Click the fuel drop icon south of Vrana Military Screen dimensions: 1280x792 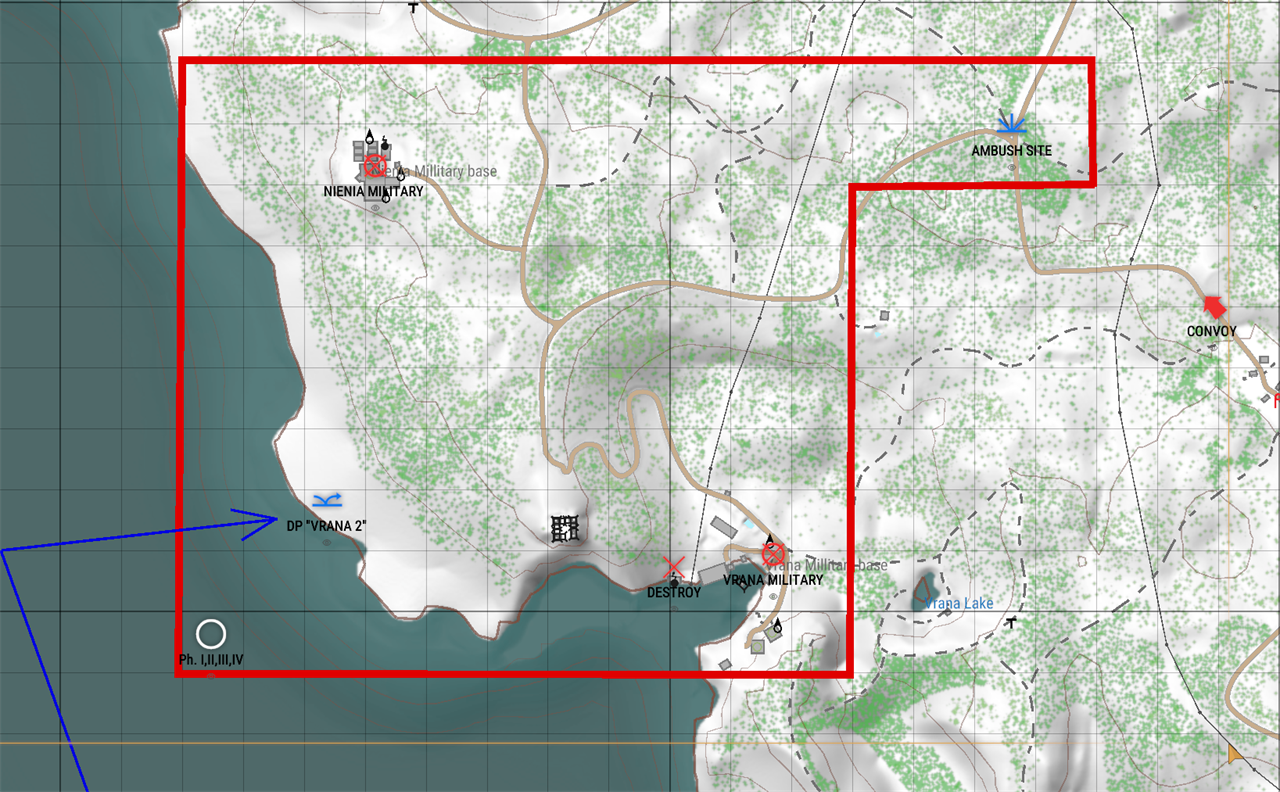pos(776,625)
